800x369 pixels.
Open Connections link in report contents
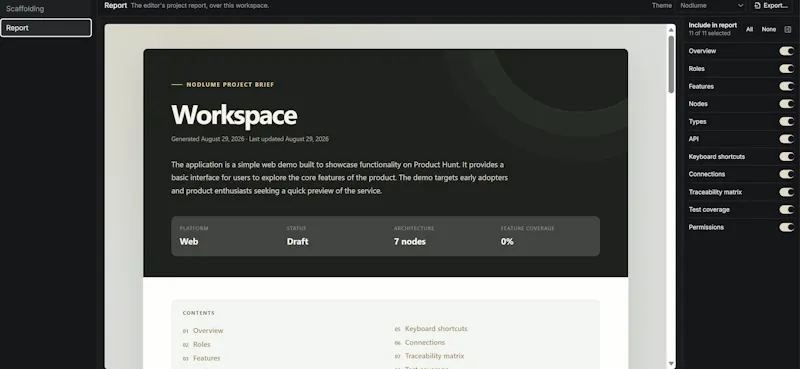pyautogui.click(x=425, y=342)
